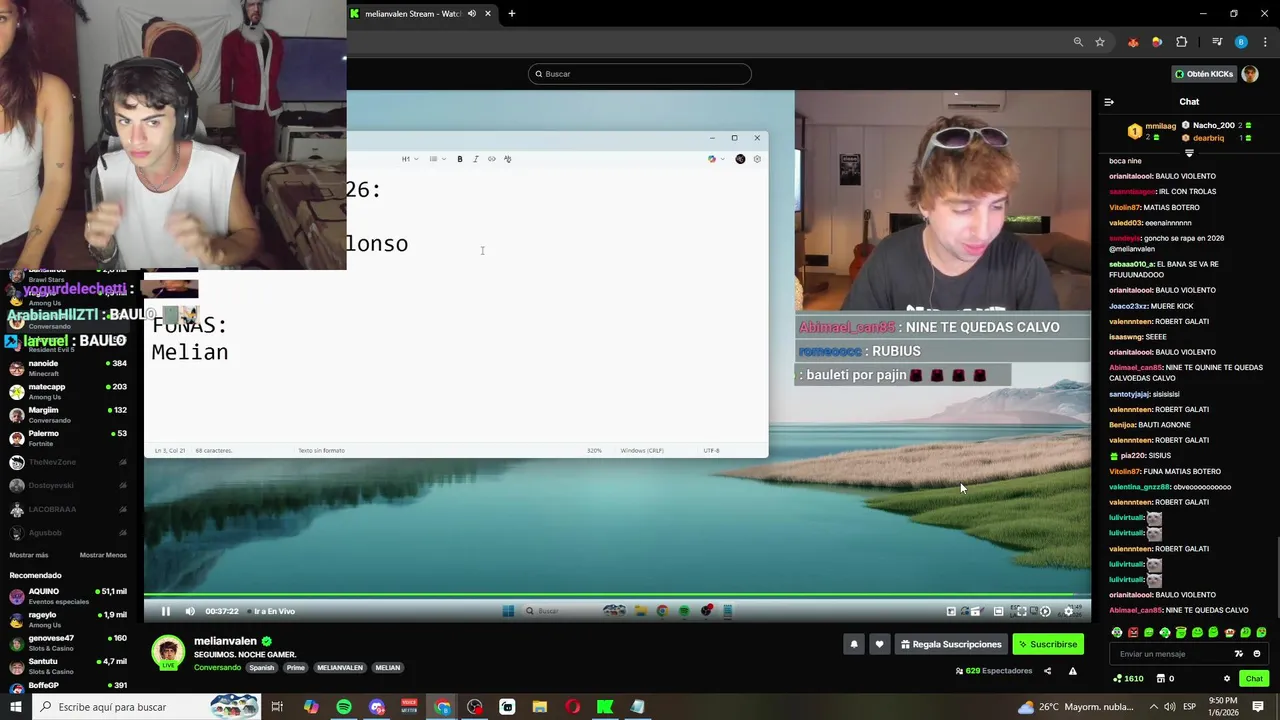
Task: Open the Chrome extensions puzzle icon
Action: [x=1182, y=42]
